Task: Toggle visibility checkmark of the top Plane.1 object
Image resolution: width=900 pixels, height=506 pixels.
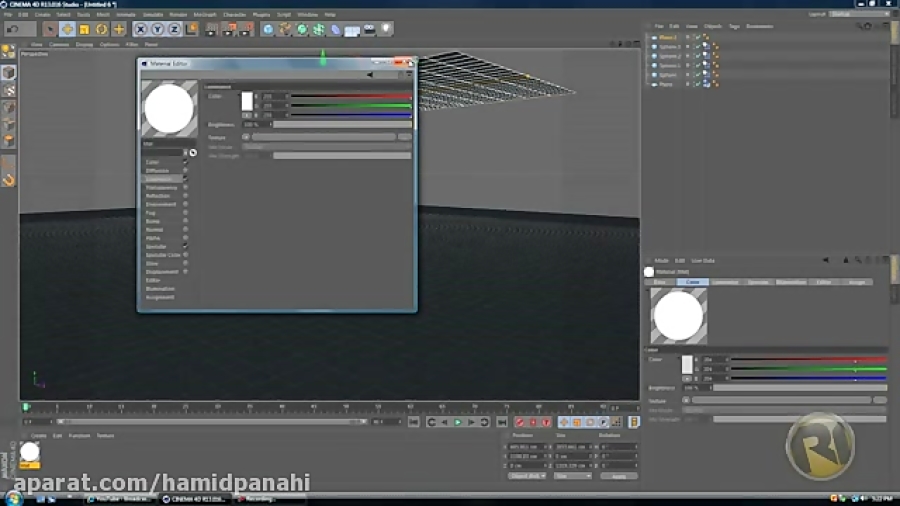Action: [697, 37]
